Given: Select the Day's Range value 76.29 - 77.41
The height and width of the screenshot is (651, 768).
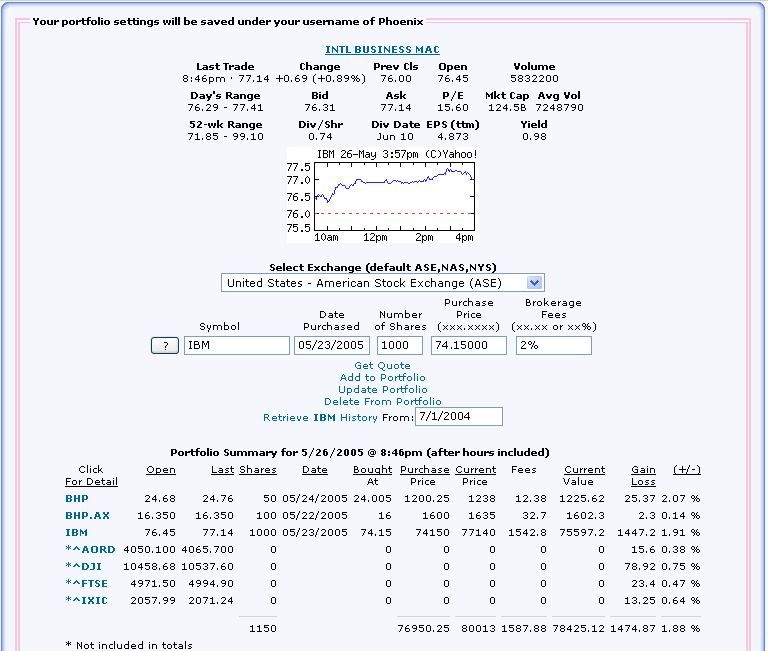Looking at the screenshot, I should pyautogui.click(x=225, y=108).
